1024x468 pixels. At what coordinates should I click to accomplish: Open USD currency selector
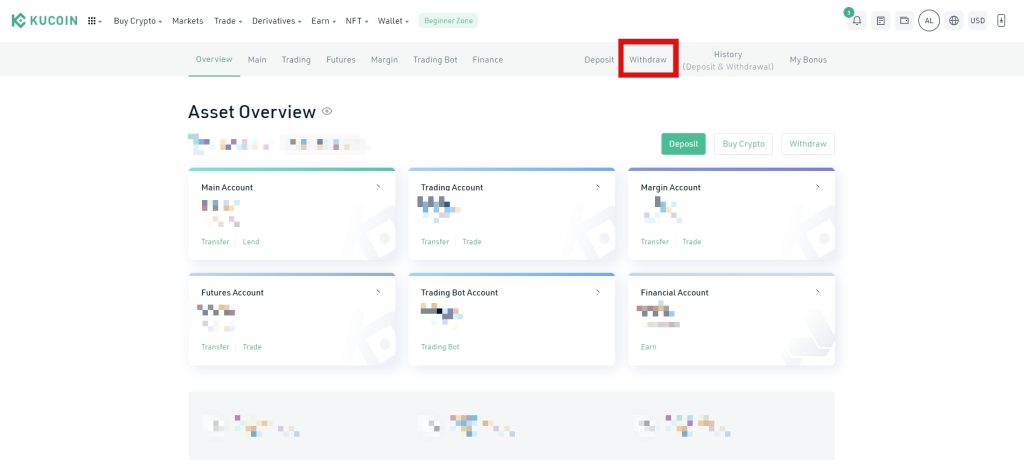978,21
